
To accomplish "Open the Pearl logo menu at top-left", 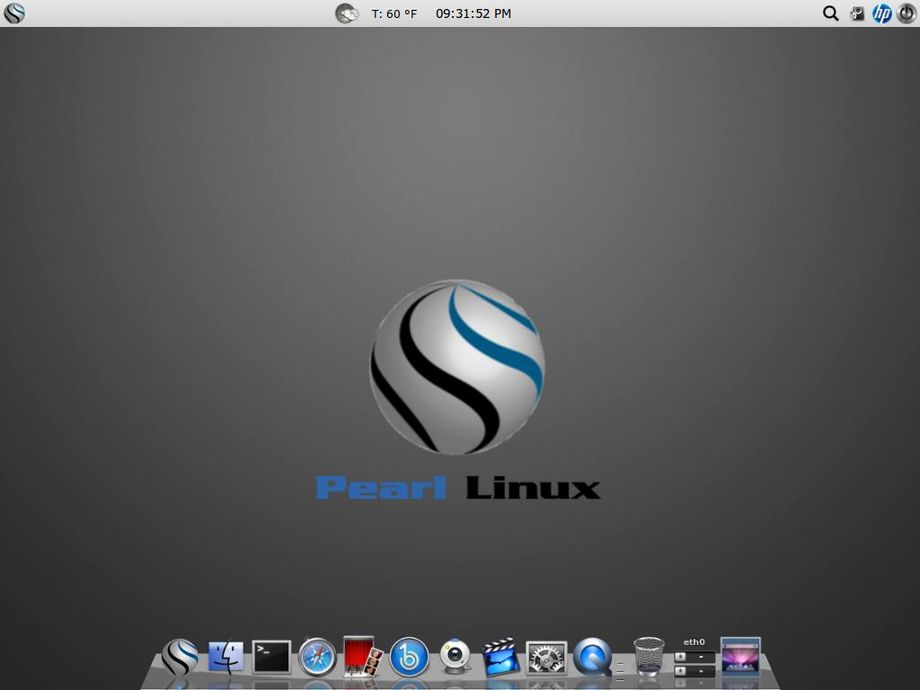I will pyautogui.click(x=12, y=13).
